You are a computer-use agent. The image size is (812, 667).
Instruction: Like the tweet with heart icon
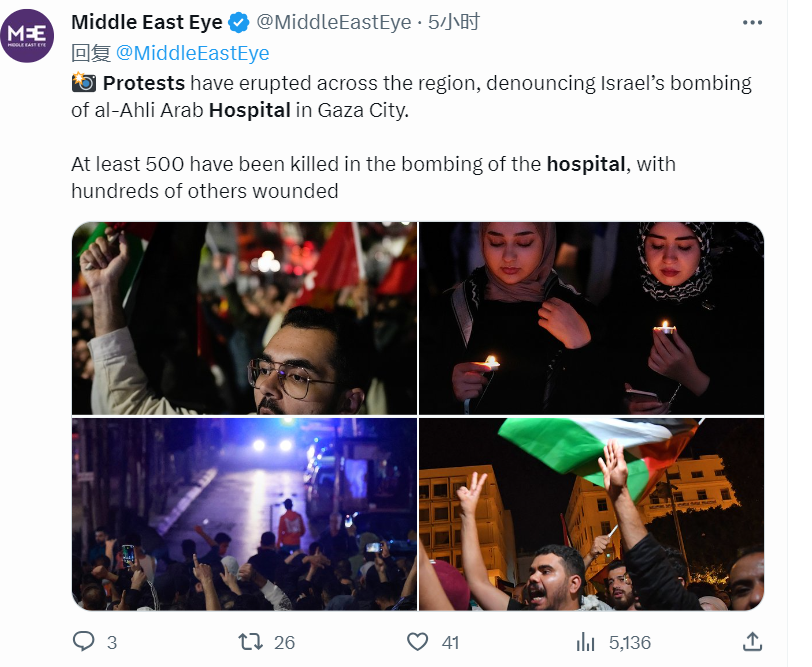(417, 642)
